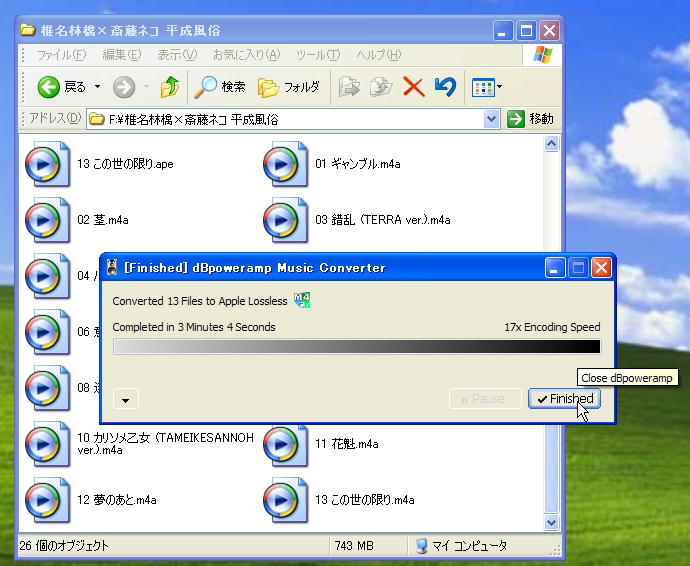Go back with the 戻る button
The height and width of the screenshot is (566, 690).
tap(61, 87)
